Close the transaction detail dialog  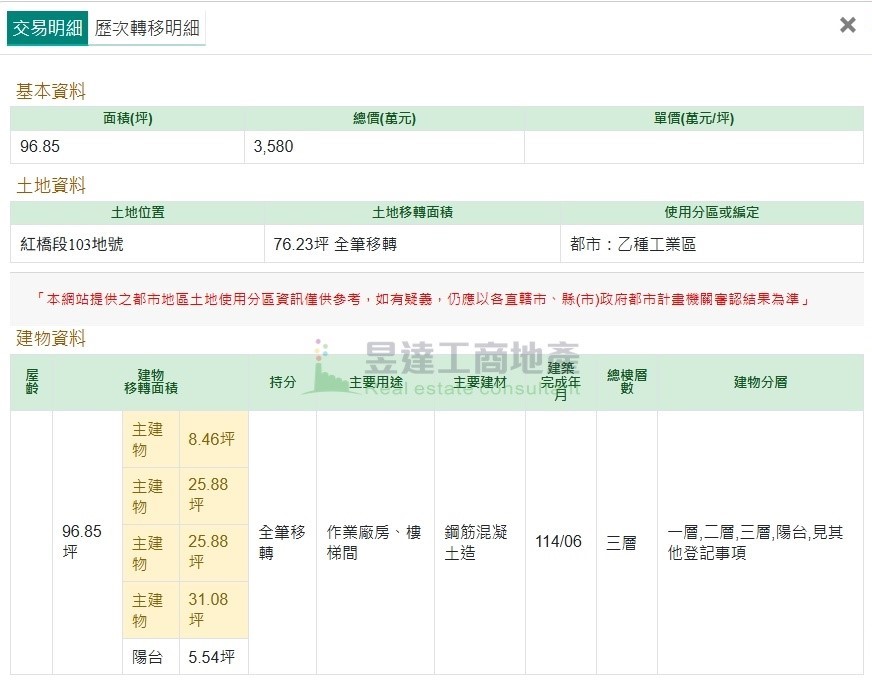(847, 25)
